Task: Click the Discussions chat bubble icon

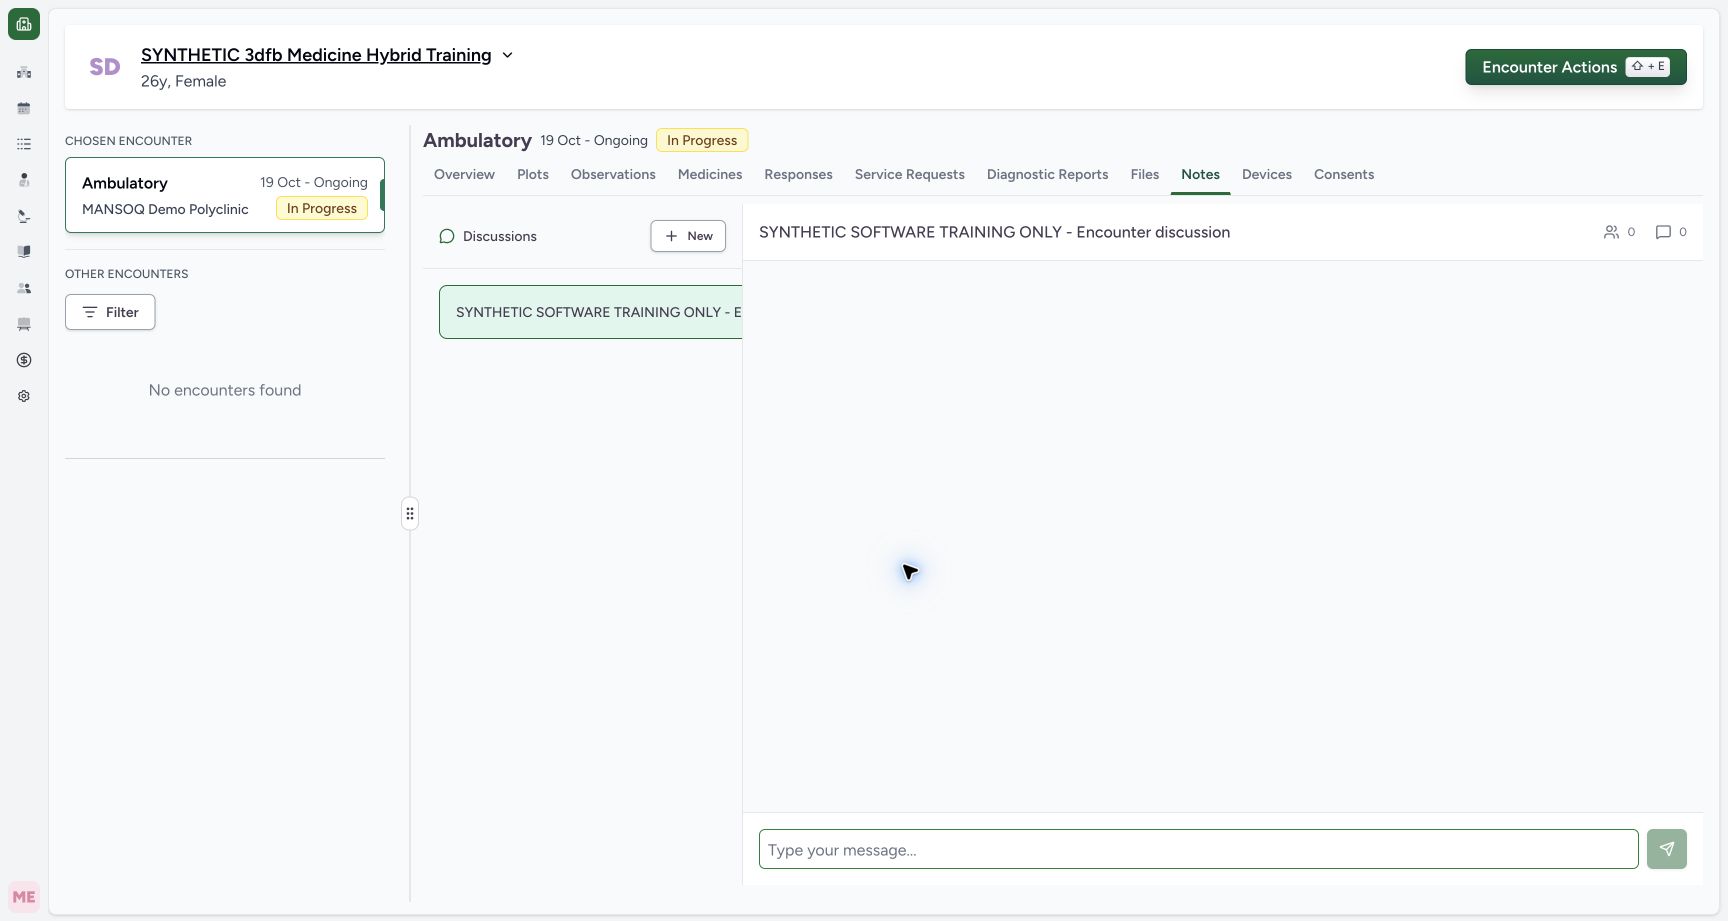Action: coord(447,236)
